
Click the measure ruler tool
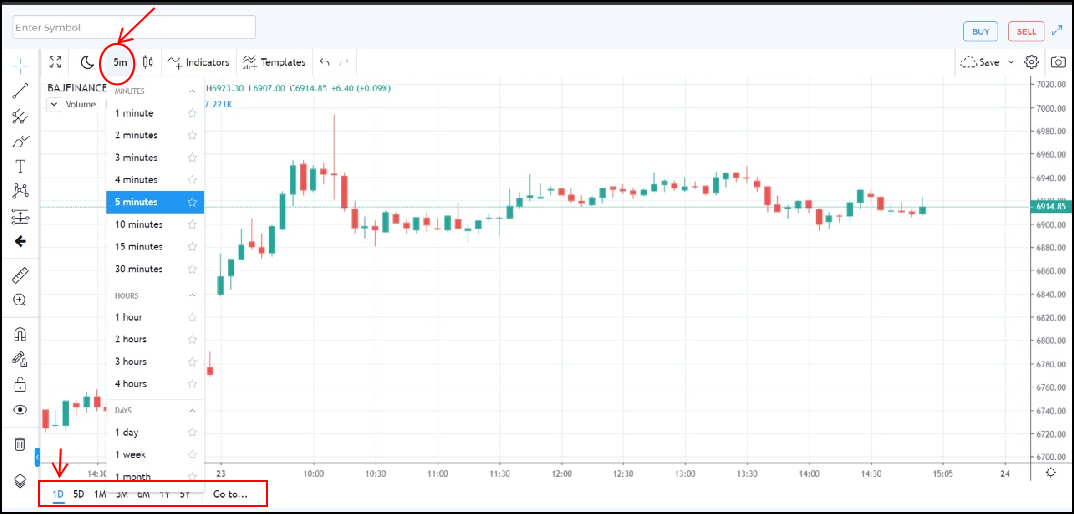[20, 275]
